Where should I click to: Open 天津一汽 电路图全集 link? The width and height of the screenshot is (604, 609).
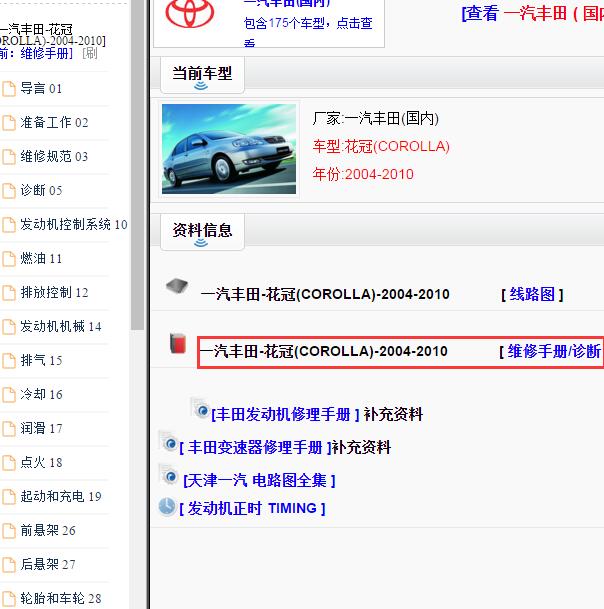click(x=259, y=481)
